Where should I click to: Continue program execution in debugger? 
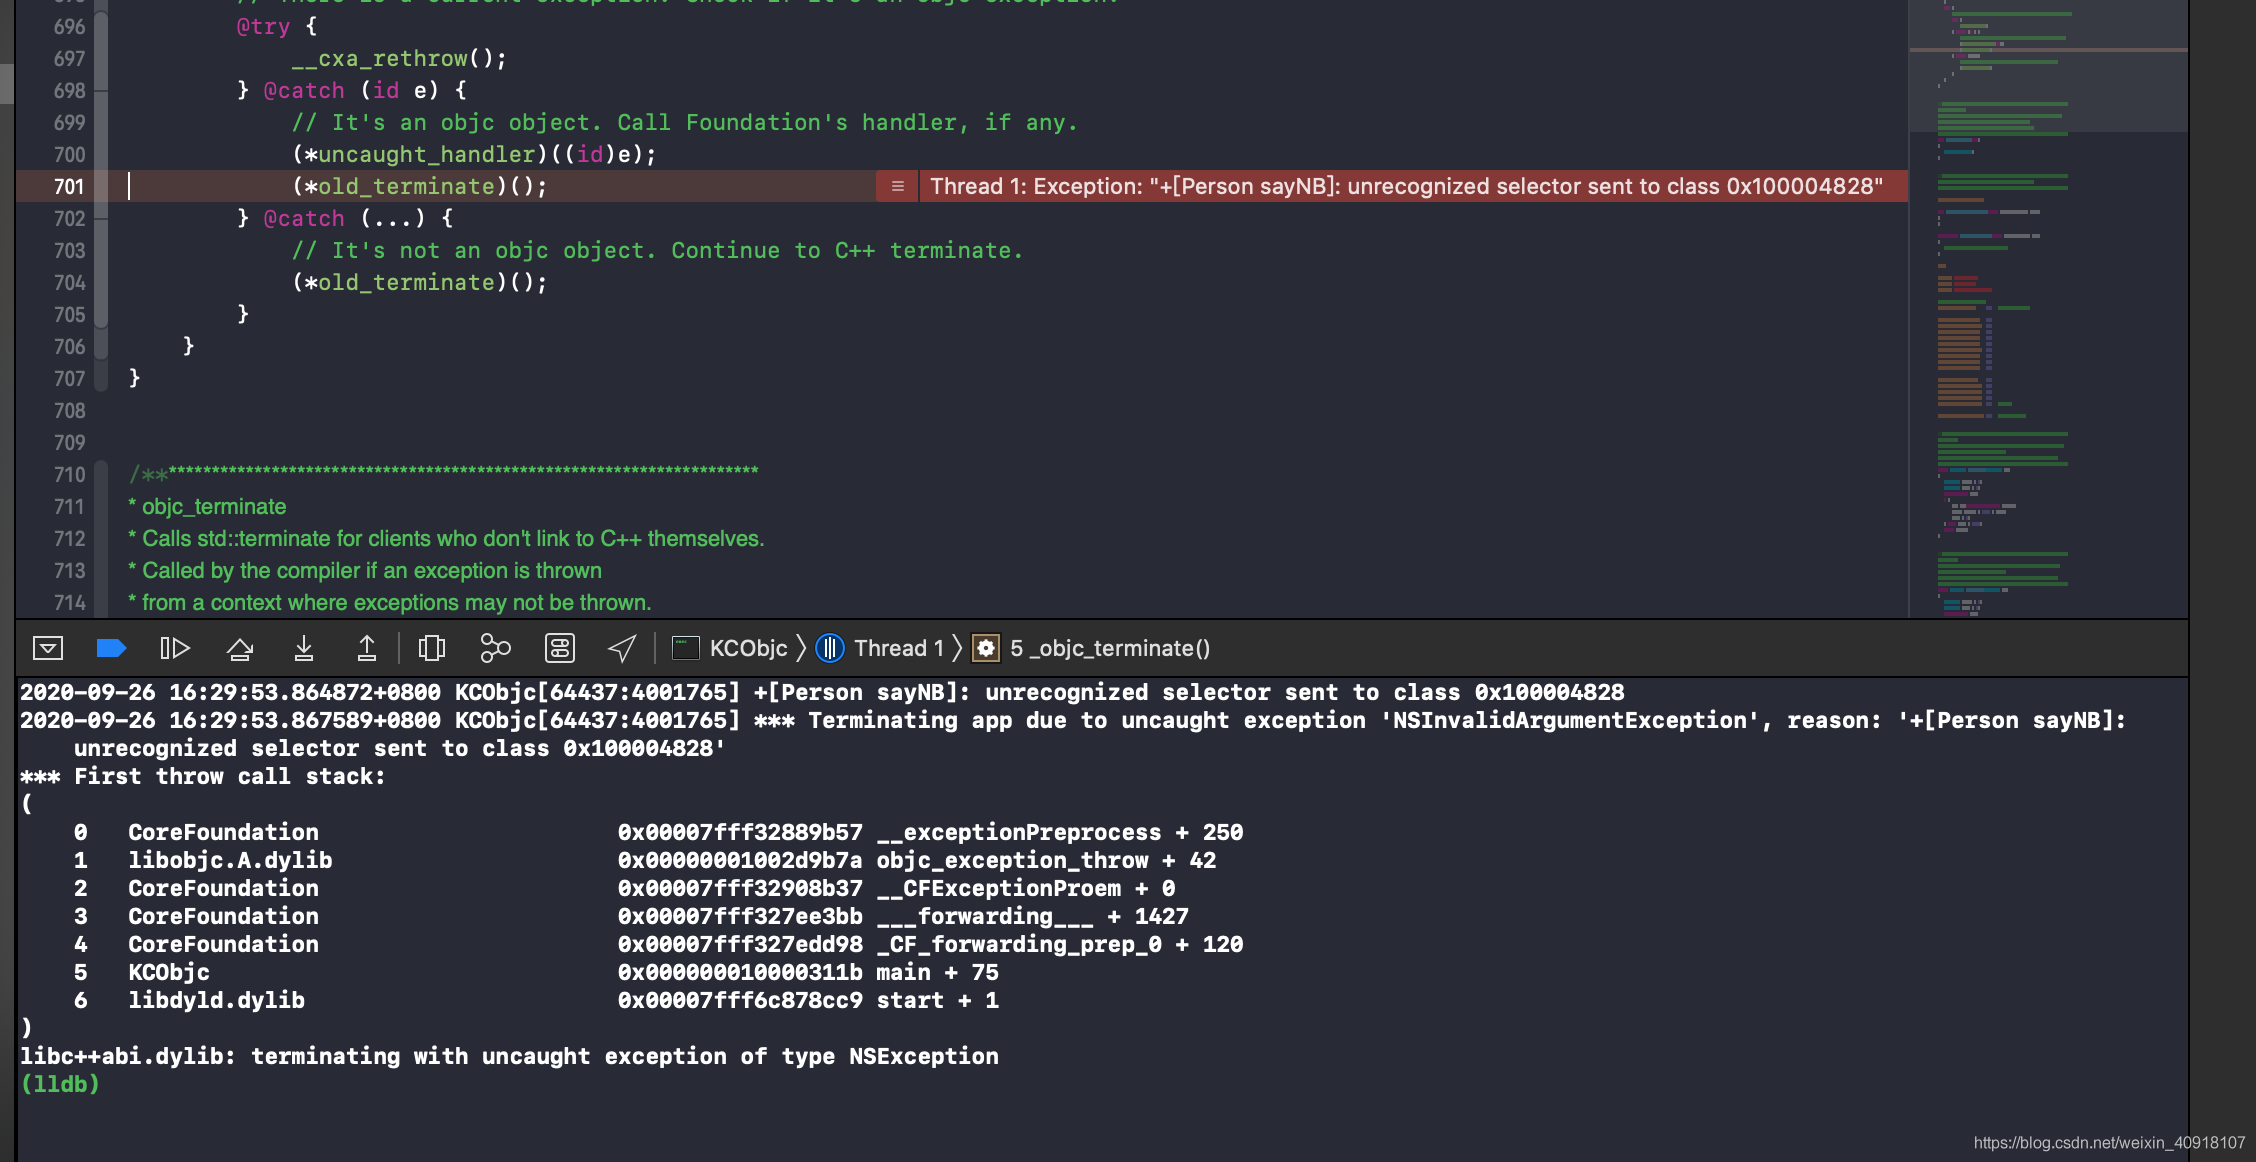175,648
